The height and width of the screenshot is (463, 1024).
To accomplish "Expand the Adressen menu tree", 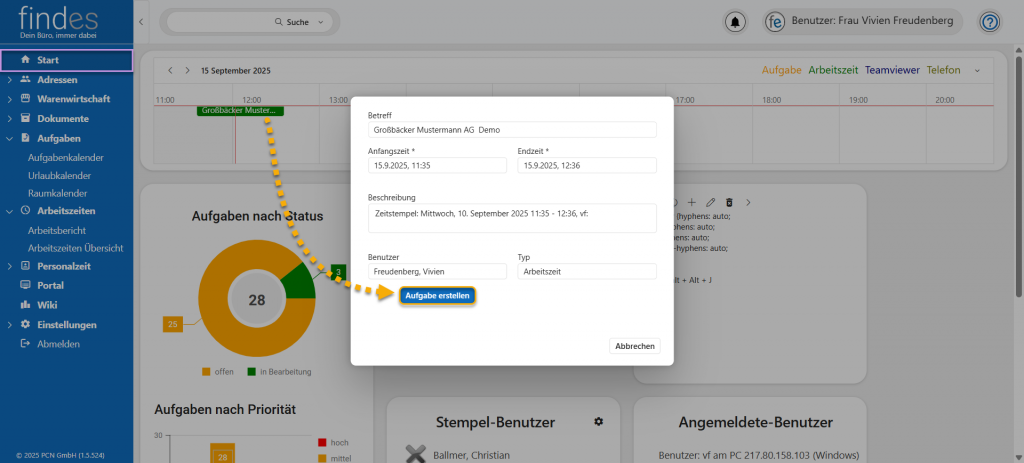I will pyautogui.click(x=10, y=79).
